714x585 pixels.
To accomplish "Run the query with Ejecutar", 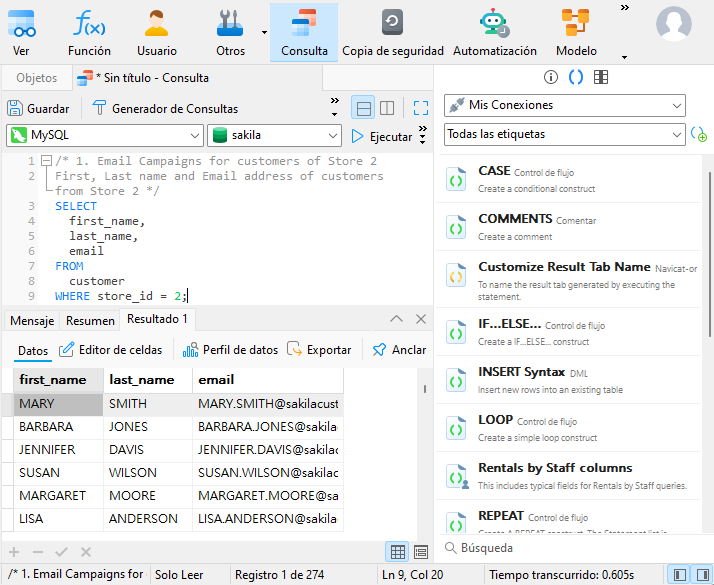I will tap(382, 136).
